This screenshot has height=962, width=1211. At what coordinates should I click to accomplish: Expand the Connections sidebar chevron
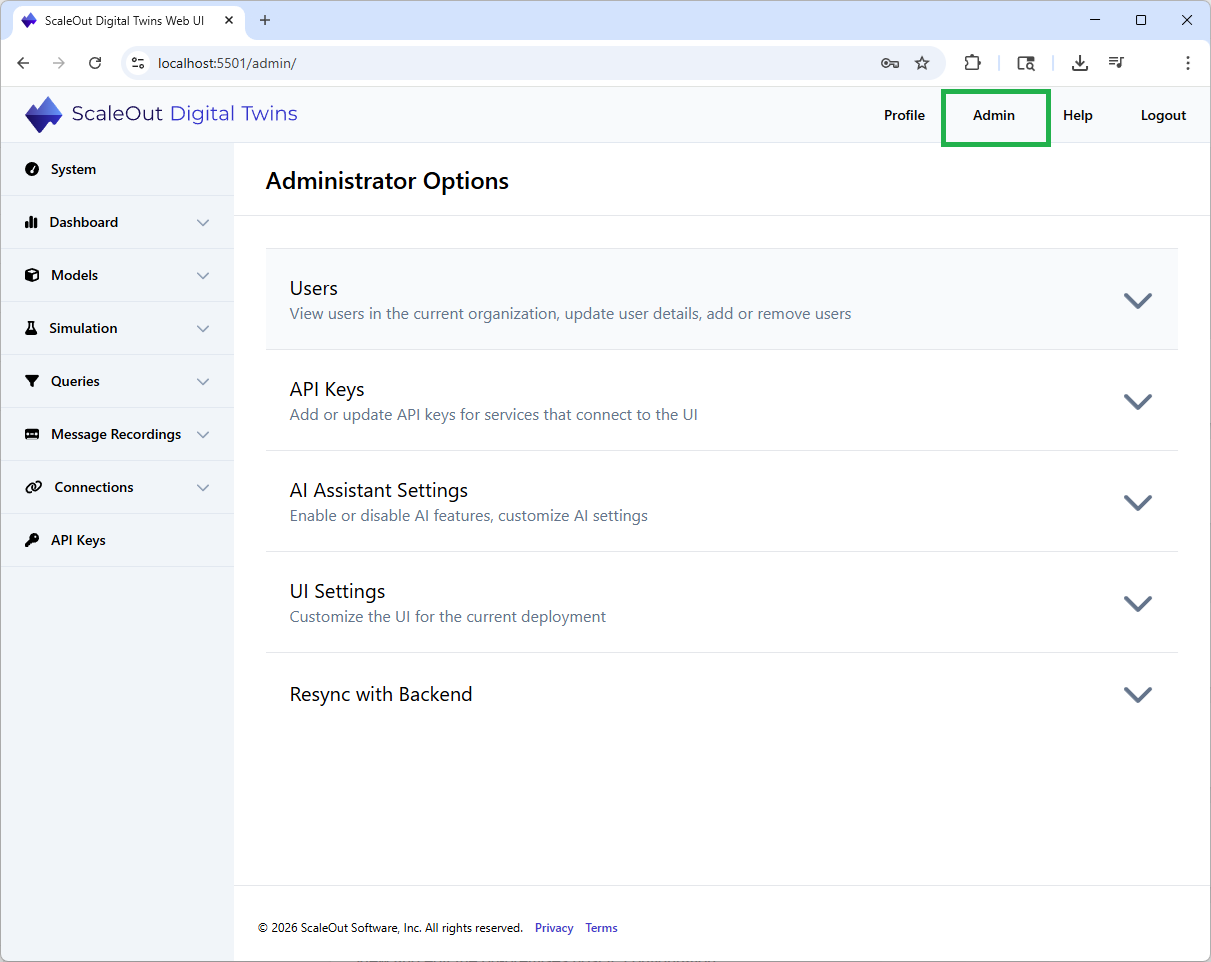(203, 487)
